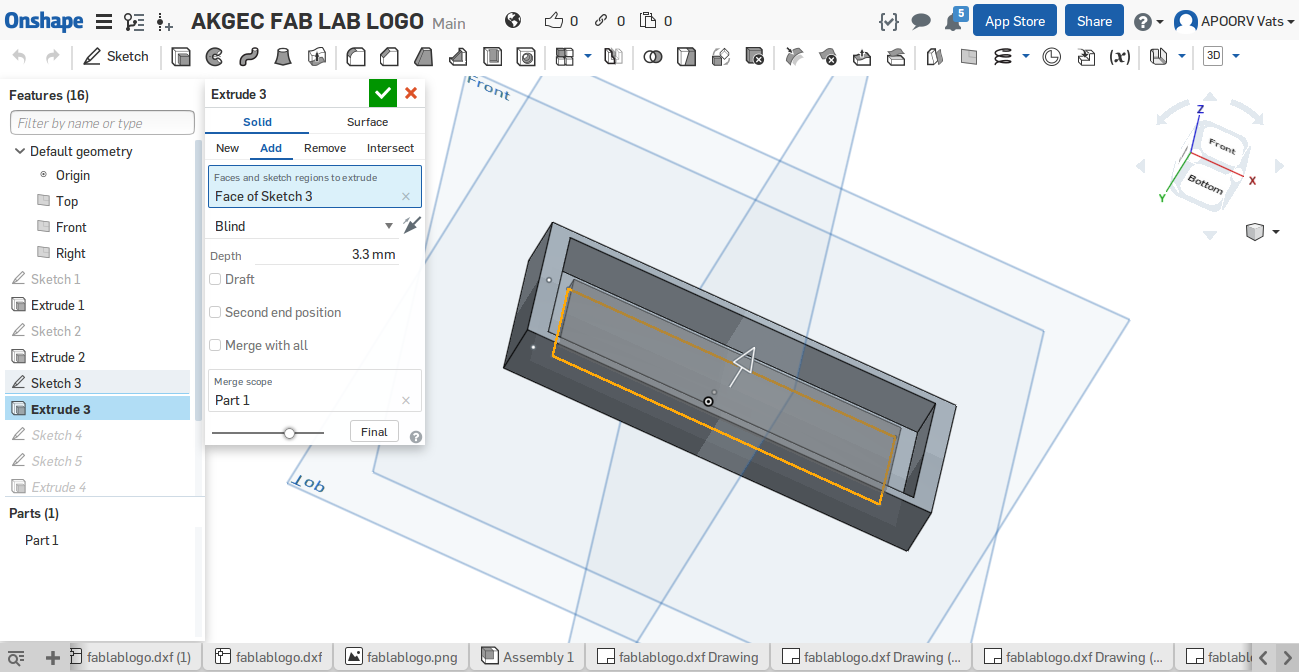Select the Draft tool in toolbar

point(423,57)
